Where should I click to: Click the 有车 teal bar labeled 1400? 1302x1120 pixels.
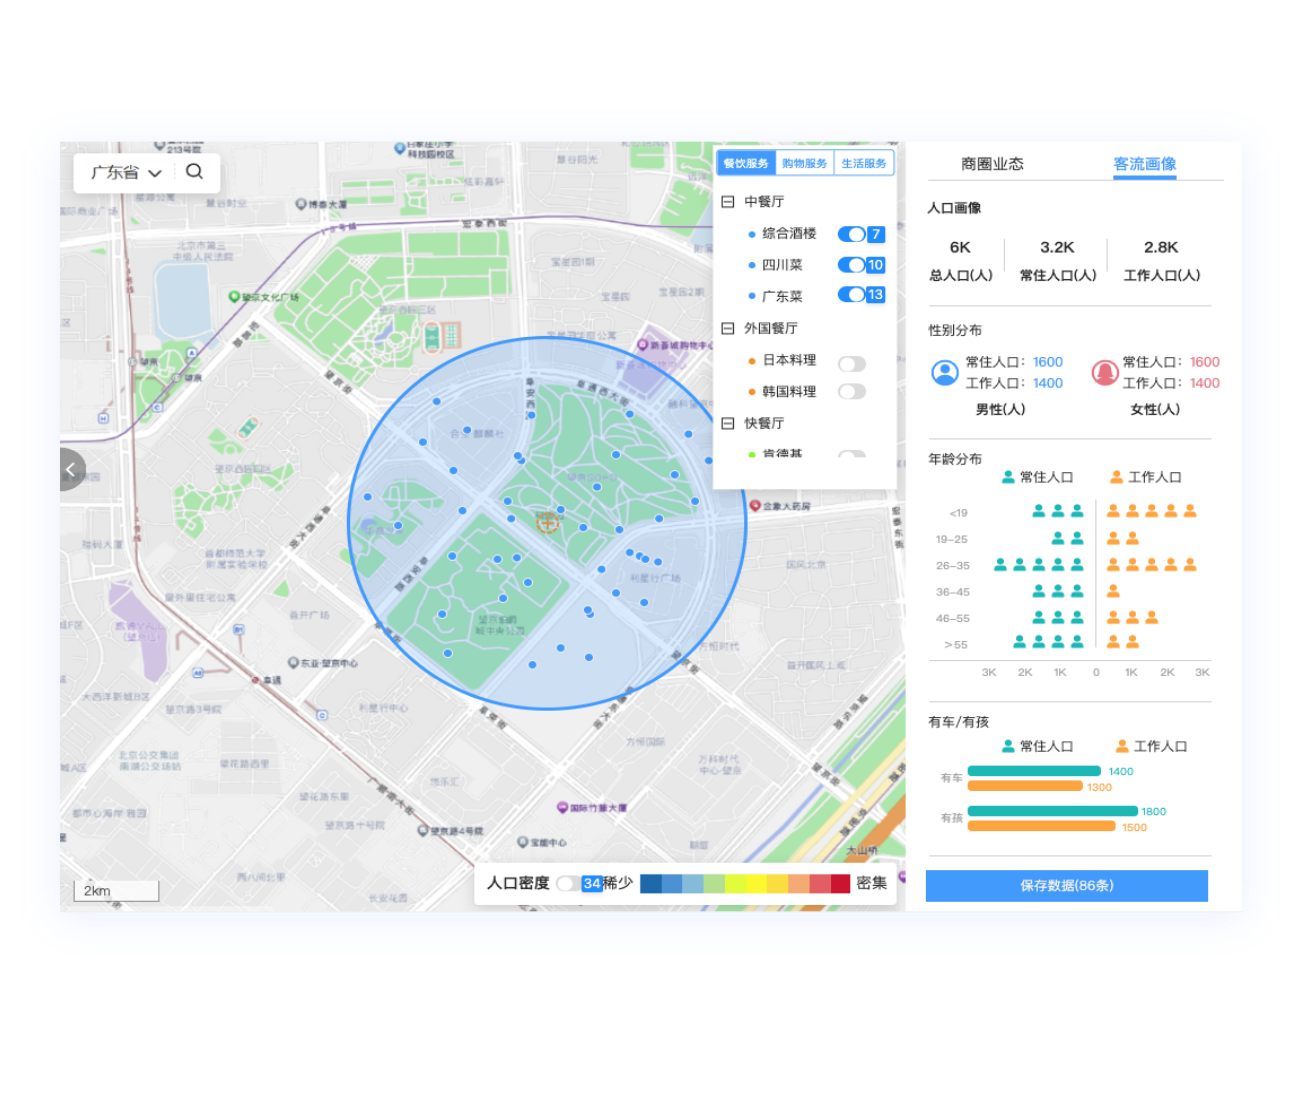(1034, 771)
